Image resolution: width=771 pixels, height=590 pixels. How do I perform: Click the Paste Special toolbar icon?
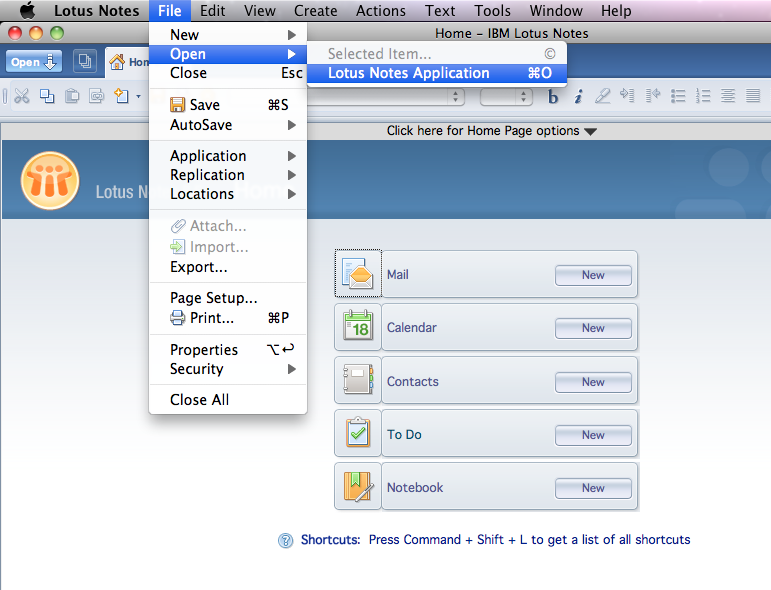point(97,95)
